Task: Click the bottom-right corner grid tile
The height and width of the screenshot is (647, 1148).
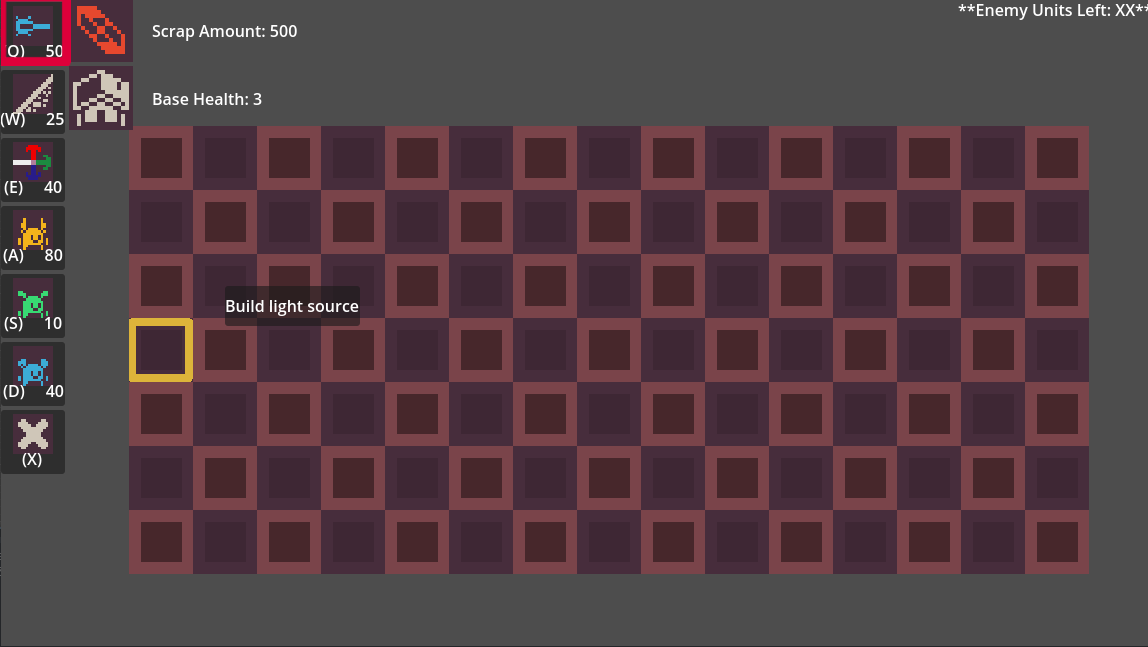Action: (x=1057, y=542)
